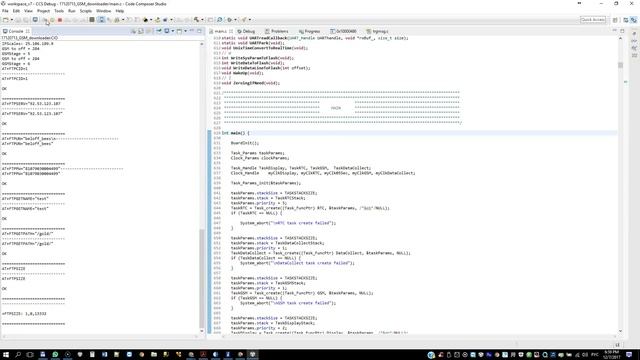The width and height of the screenshot is (640, 360).
Task: Click the New file toolbar icon
Action: pyautogui.click(x=6, y=20)
